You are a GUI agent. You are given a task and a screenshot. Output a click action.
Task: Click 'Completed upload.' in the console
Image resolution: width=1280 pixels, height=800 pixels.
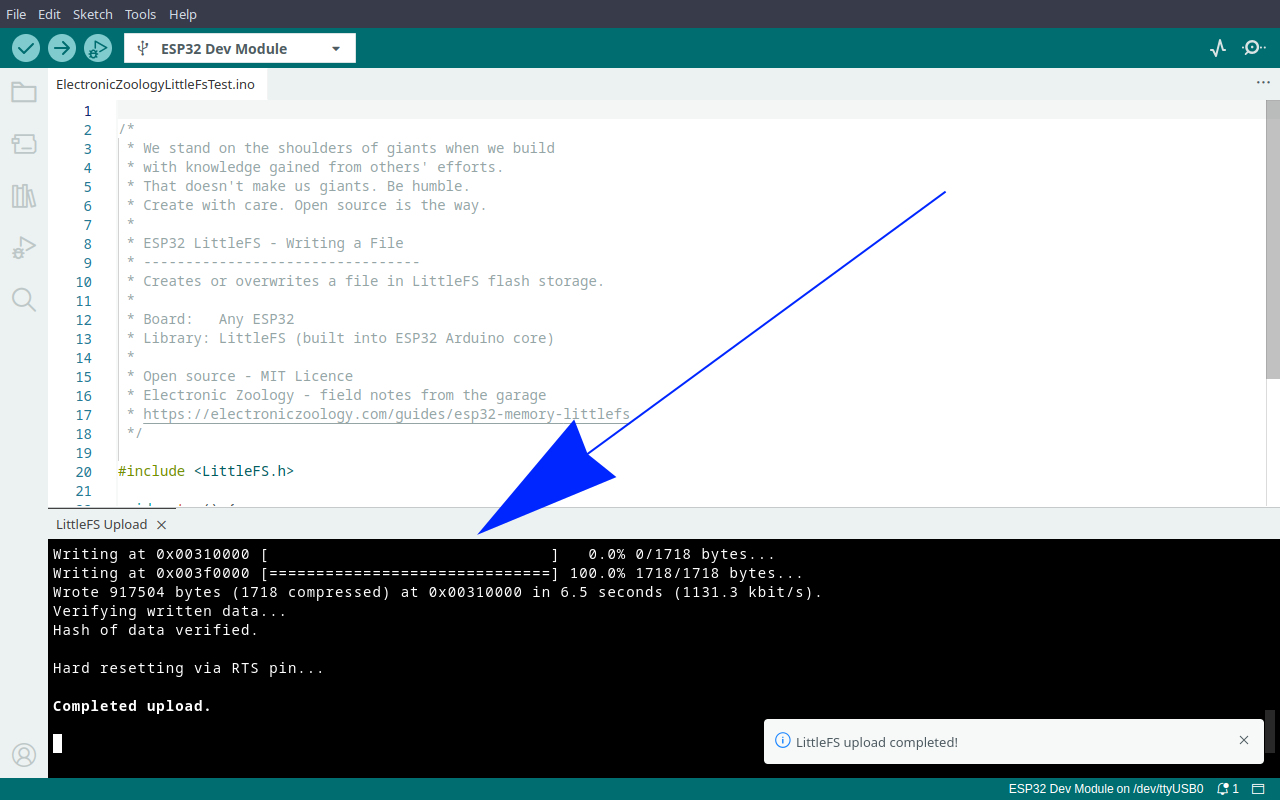coord(132,706)
